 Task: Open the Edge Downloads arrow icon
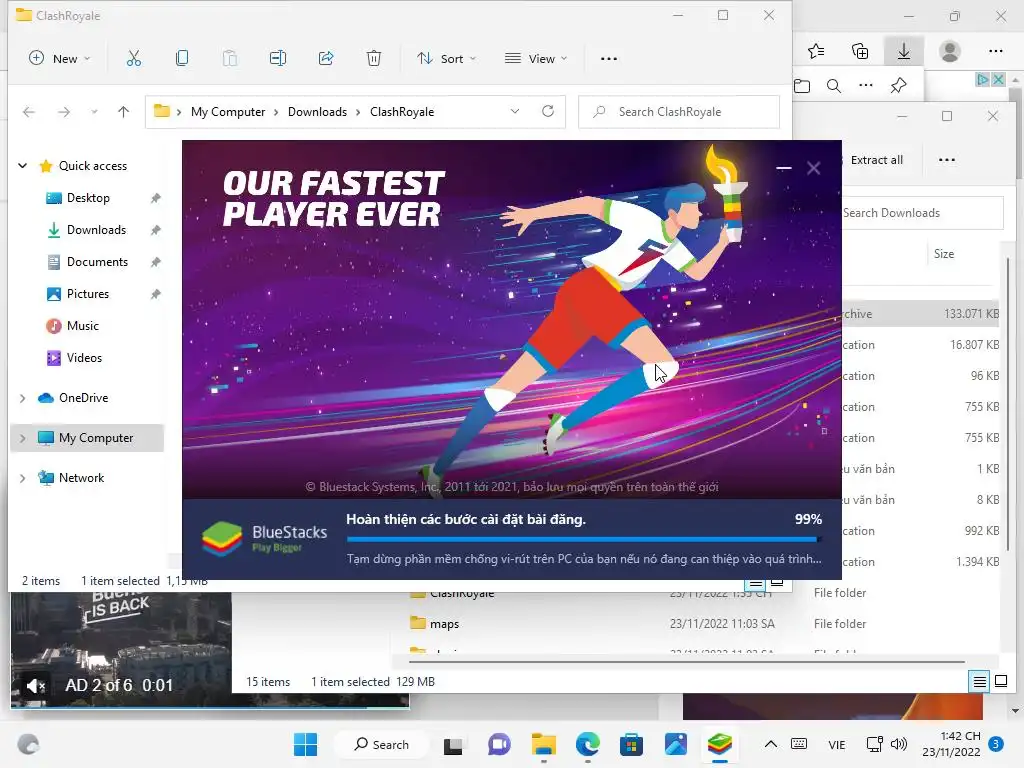(x=904, y=51)
